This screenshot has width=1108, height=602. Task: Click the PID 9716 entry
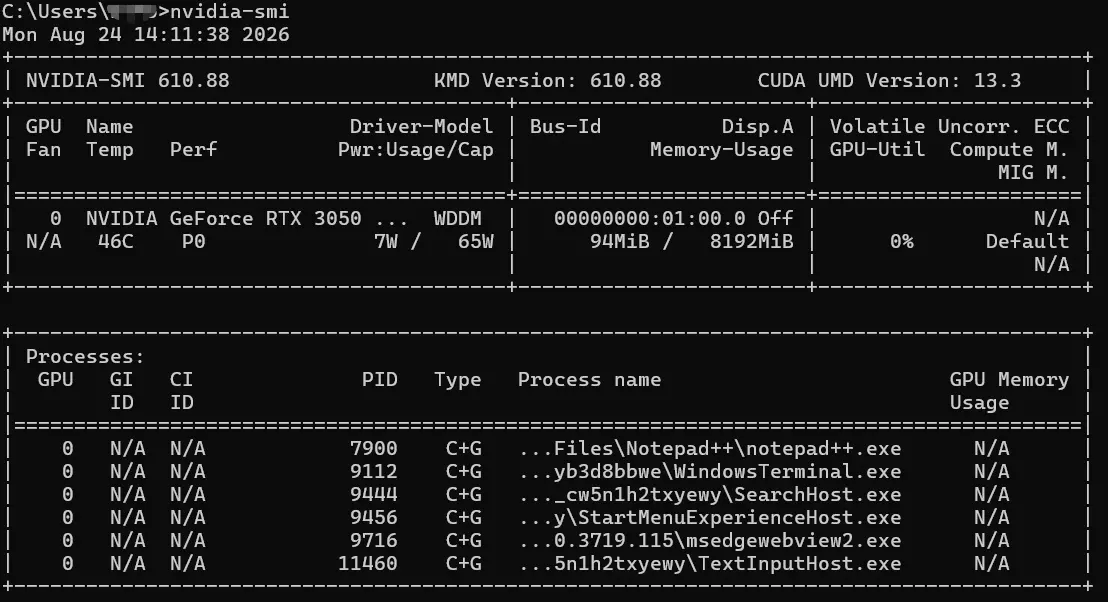pos(374,541)
